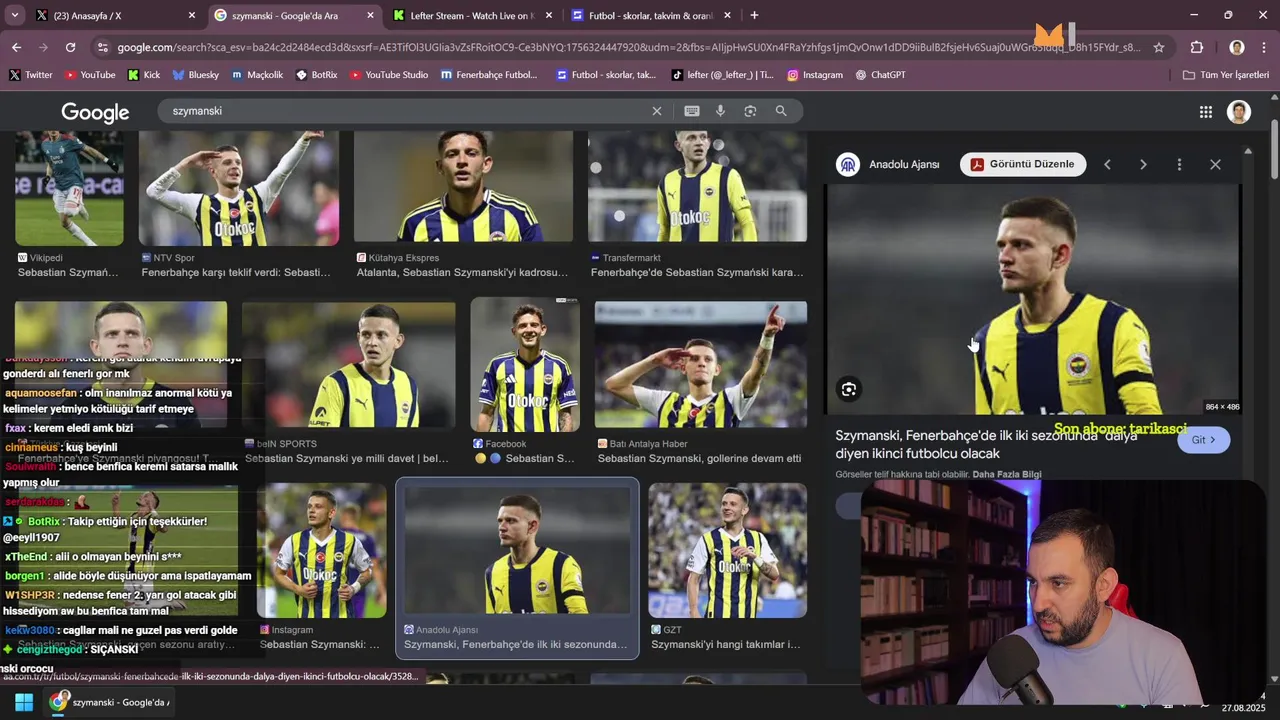Viewport: 1280px width, 720px height.
Task: Click large preview image of Szymanski
Action: click(1032, 298)
